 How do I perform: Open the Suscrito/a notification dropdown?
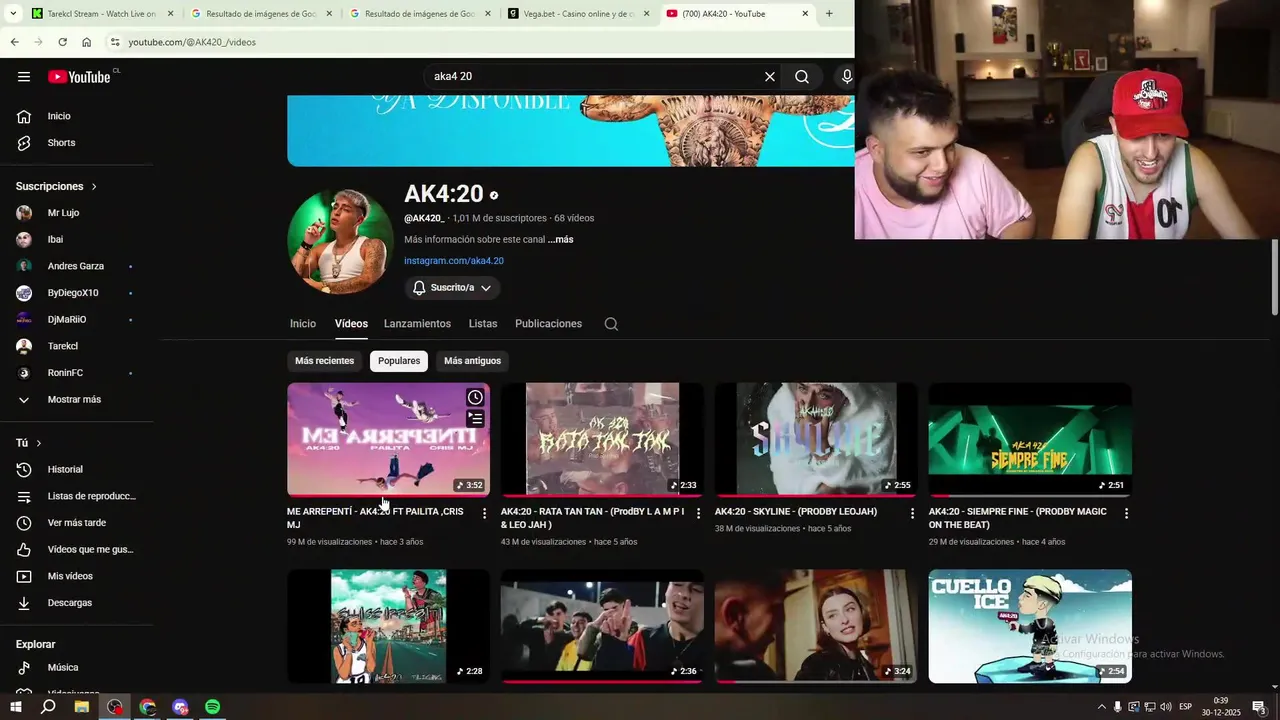[452, 288]
